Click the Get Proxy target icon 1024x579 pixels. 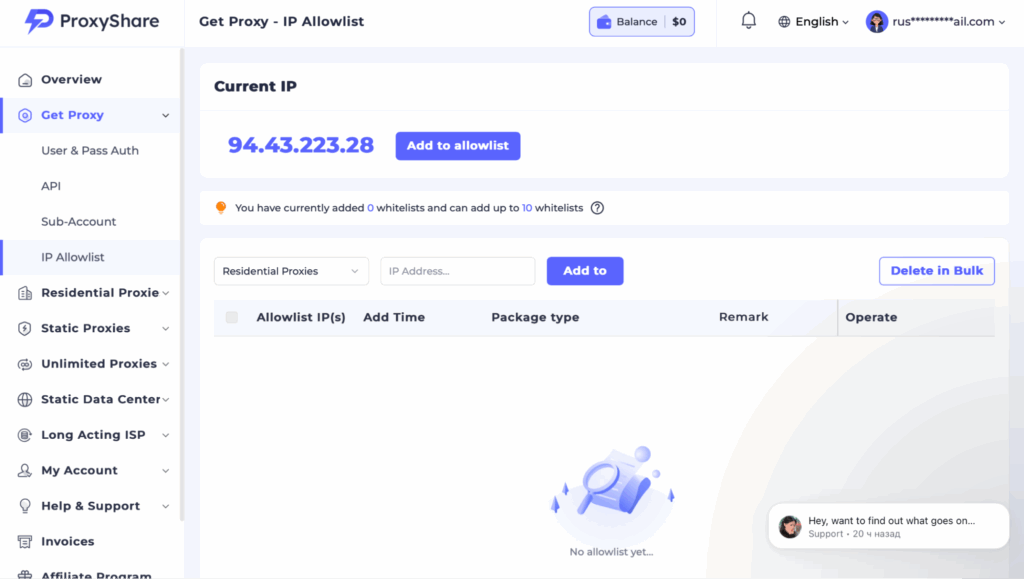tap(25, 116)
